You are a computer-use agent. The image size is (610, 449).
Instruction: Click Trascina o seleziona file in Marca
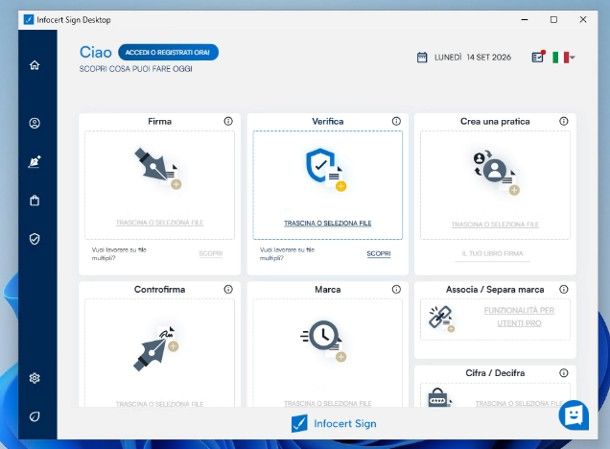[x=328, y=404]
